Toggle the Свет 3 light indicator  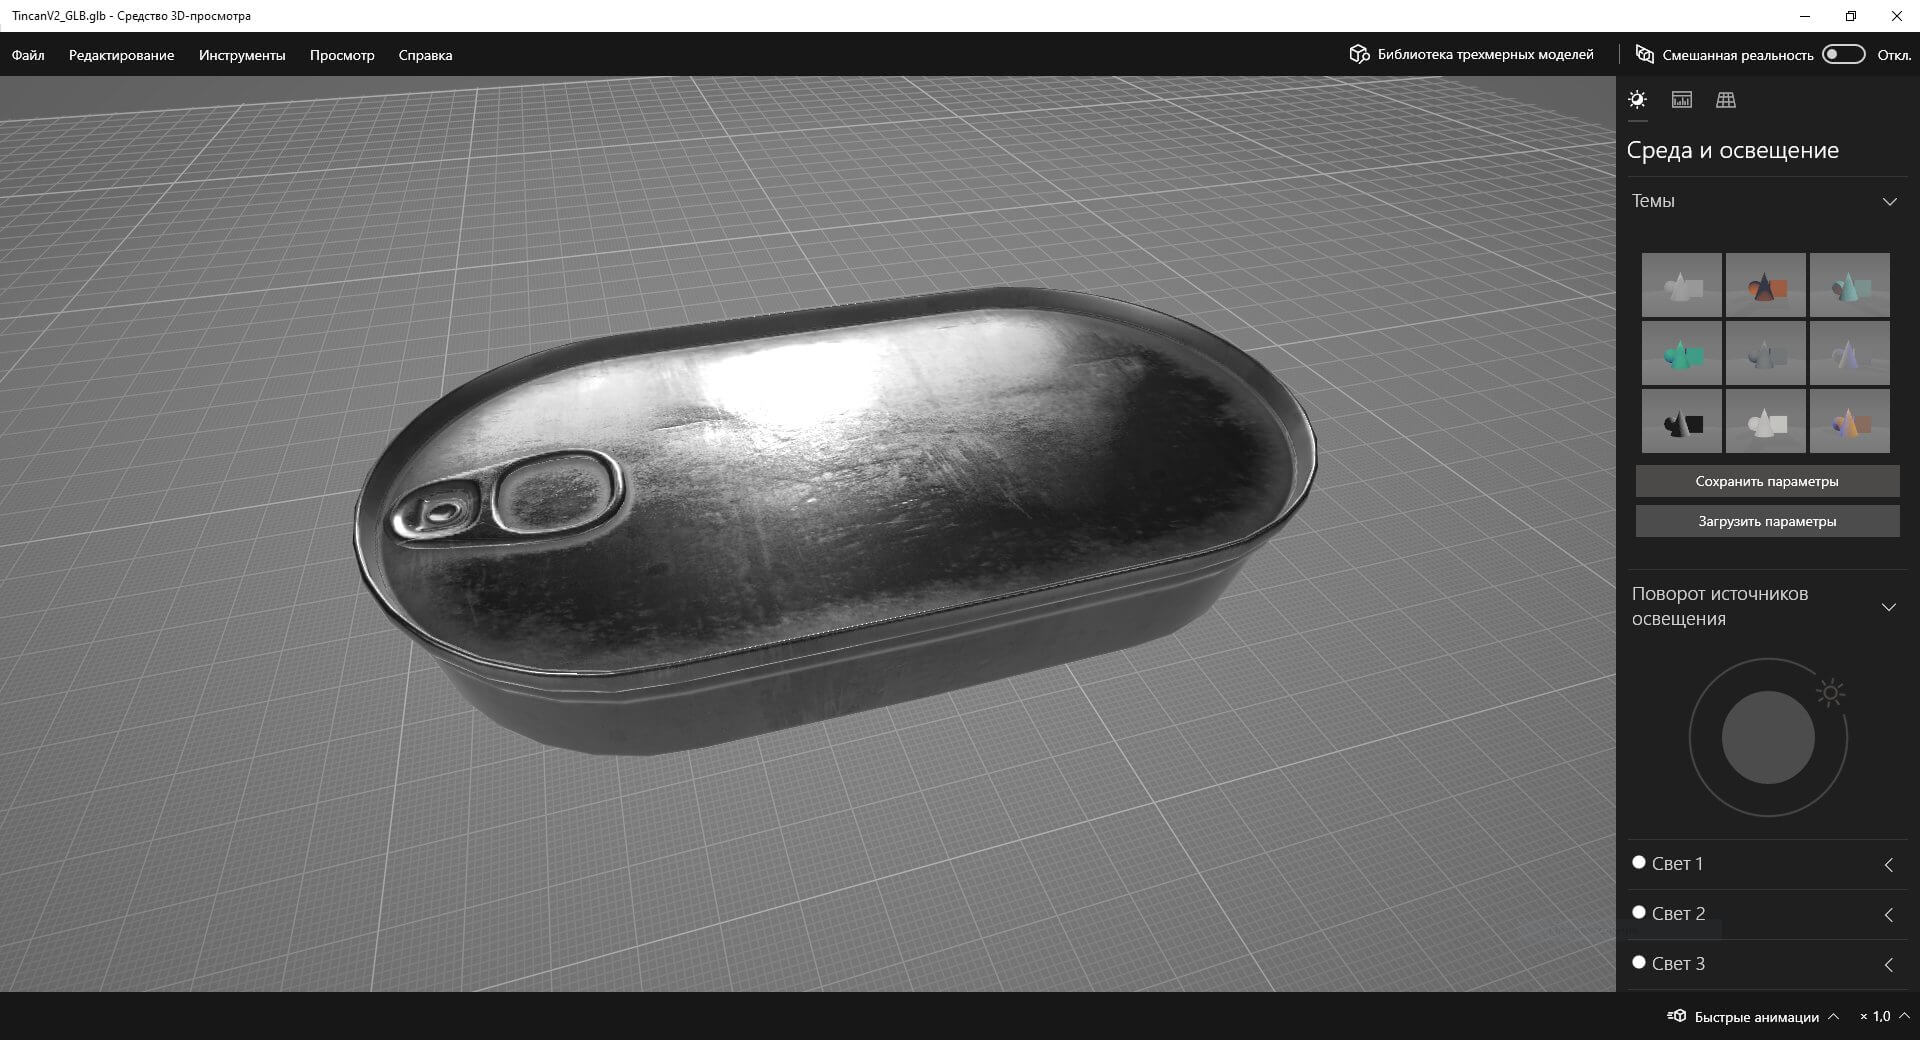click(1638, 962)
